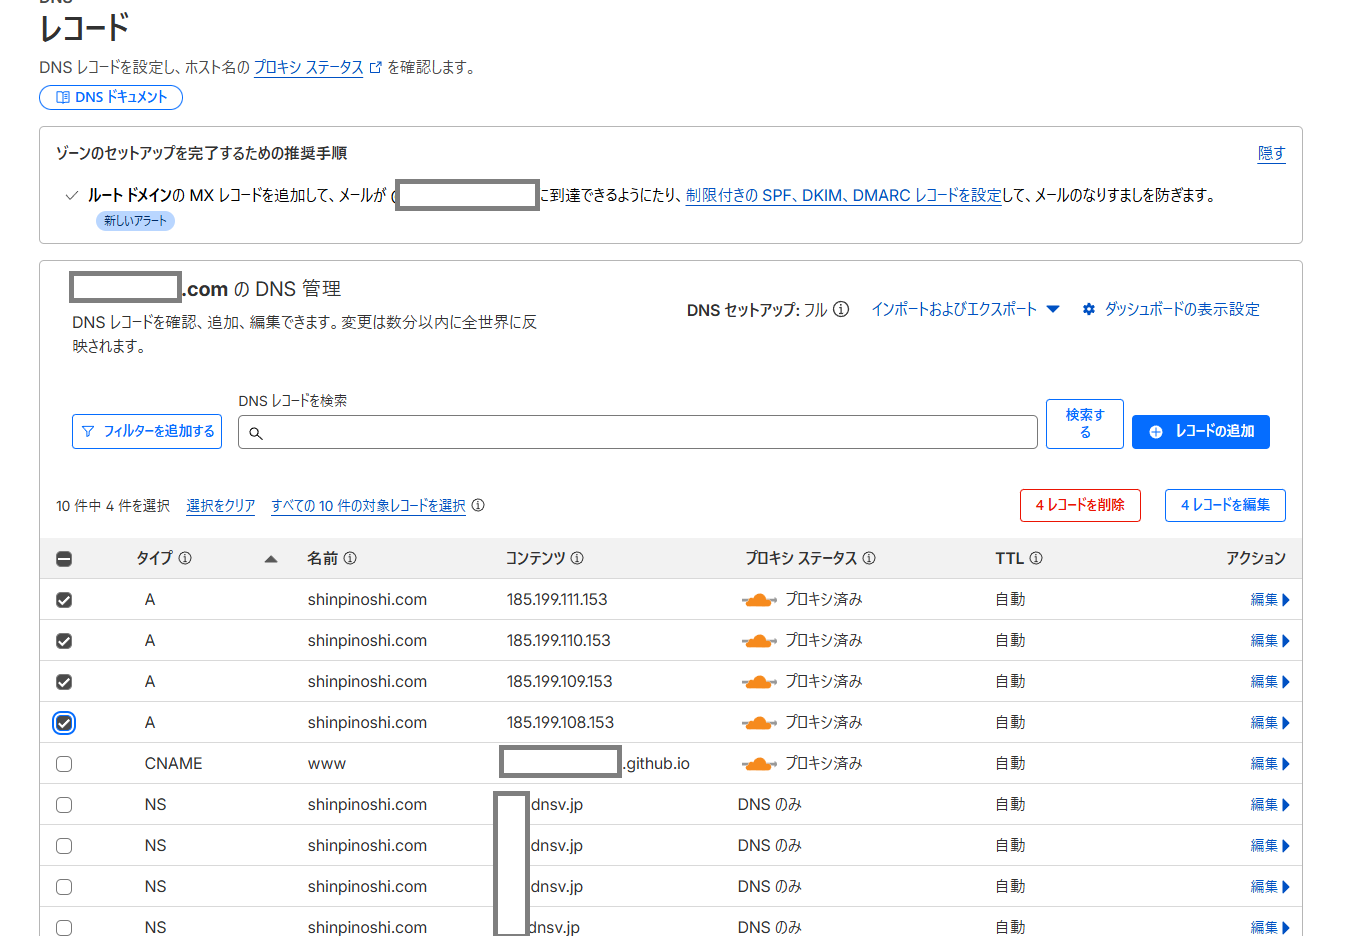Screen dimensions: 1351x936
Task: Click the info icon after 対象レコードを選択
Action: pyautogui.click(x=478, y=505)
